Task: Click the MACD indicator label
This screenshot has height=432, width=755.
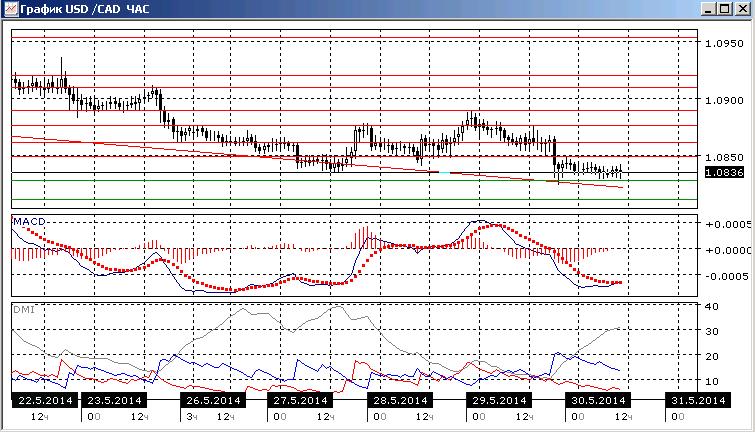Action: [x=29, y=222]
